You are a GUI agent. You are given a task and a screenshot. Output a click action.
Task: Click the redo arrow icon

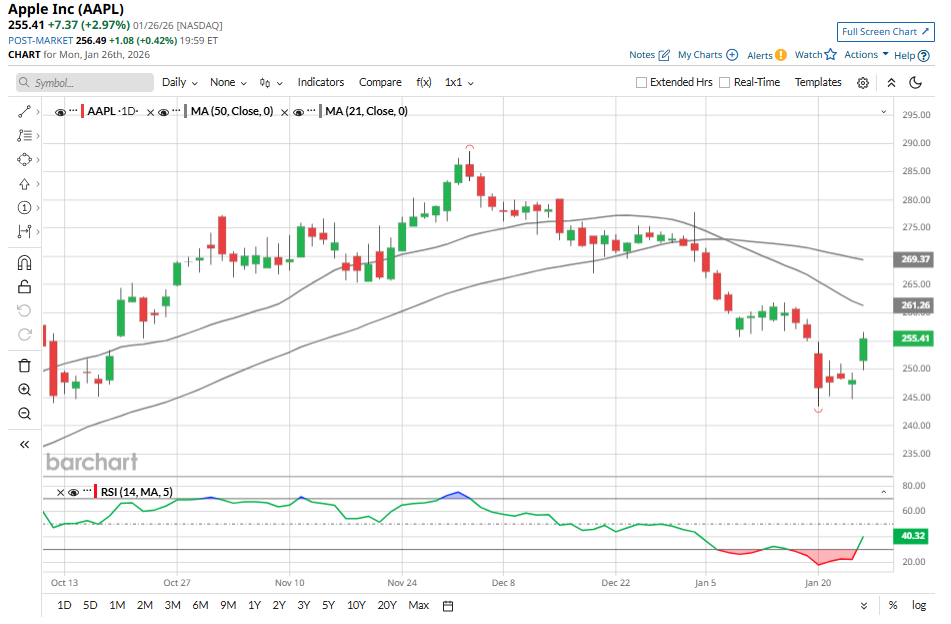click(x=24, y=334)
